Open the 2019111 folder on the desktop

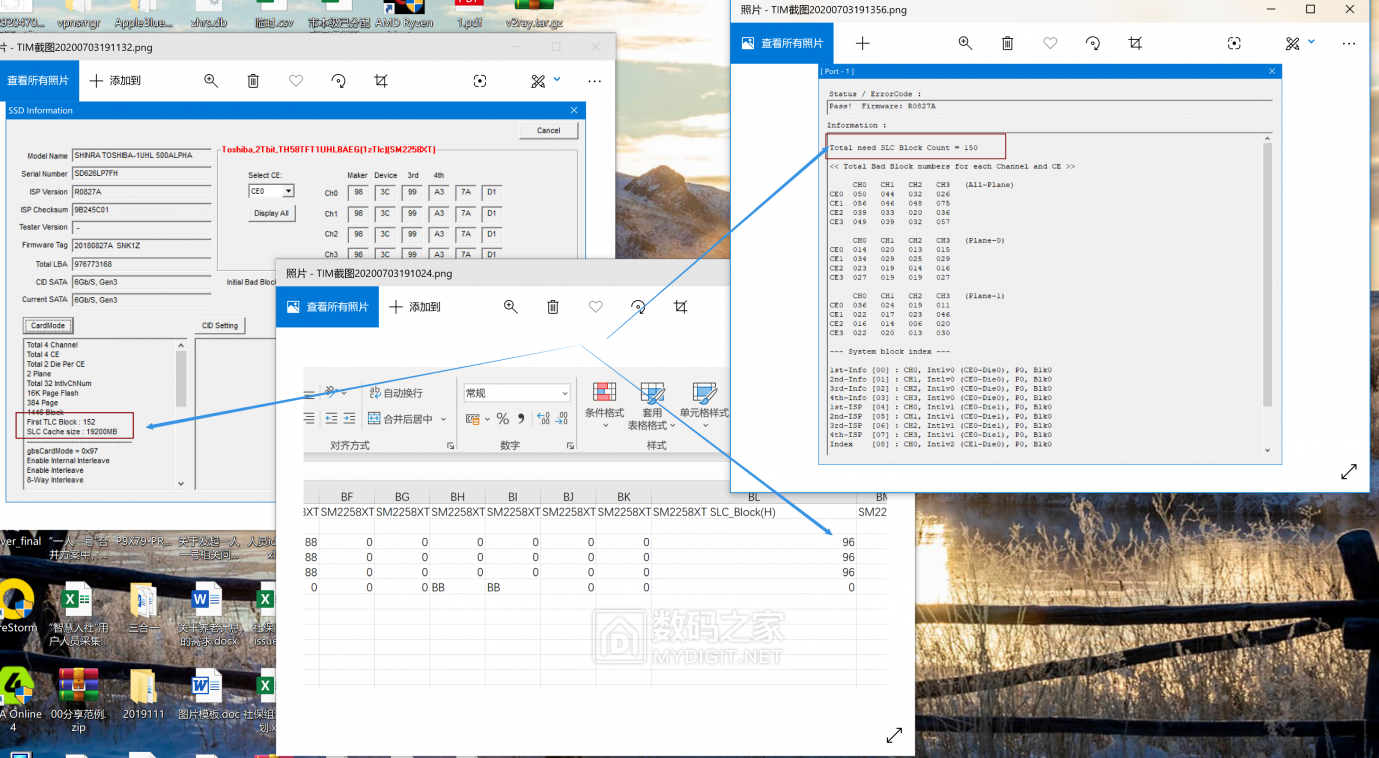click(143, 689)
